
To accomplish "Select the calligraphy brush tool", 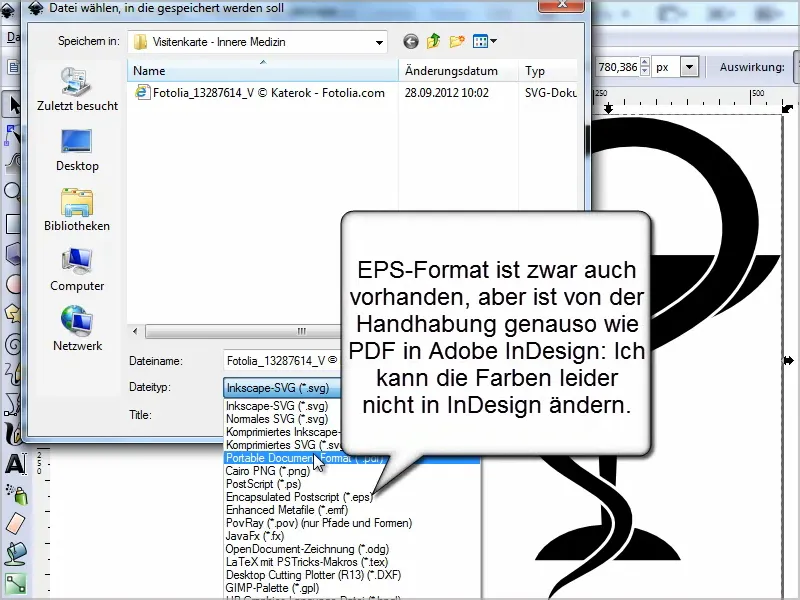I will 12,434.
